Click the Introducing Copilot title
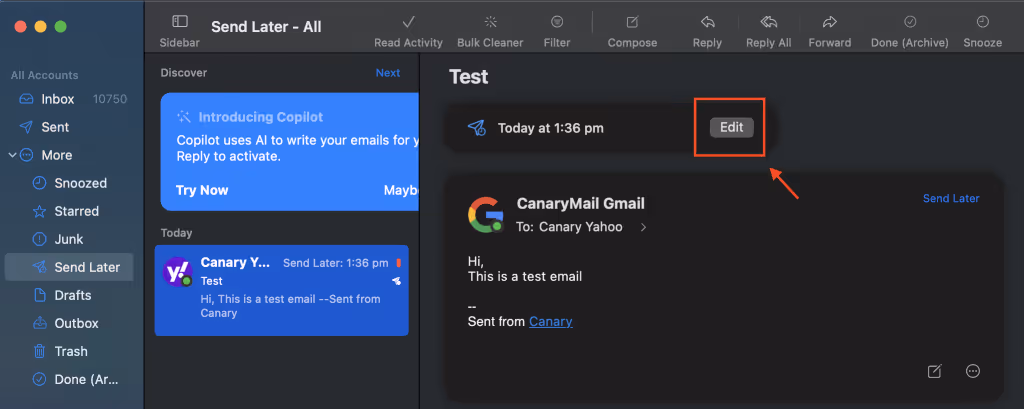The image size is (1024, 409). point(261,118)
